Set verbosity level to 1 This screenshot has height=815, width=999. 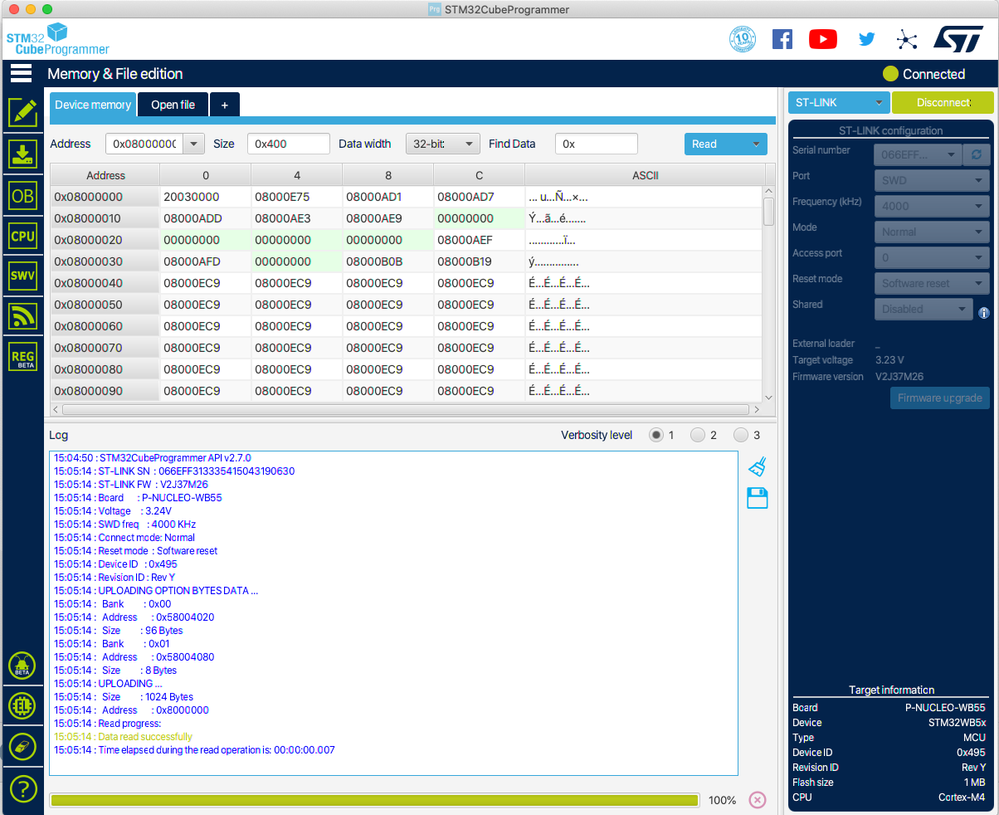point(656,435)
